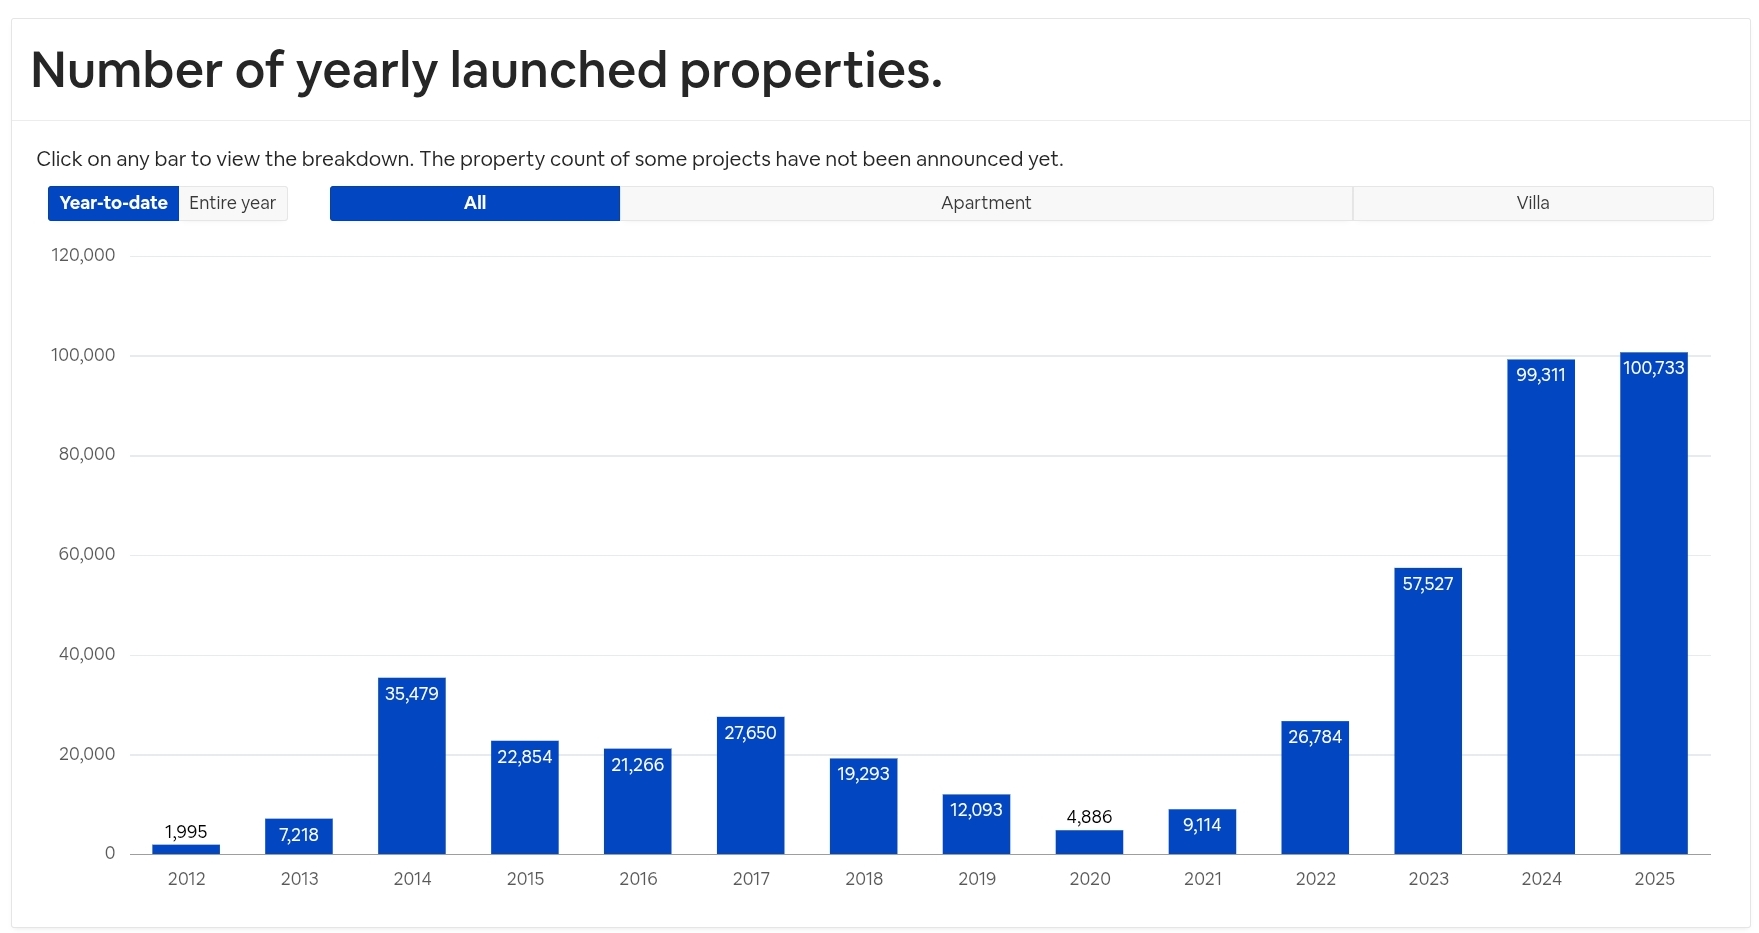Click the 2025 bar showing 100,733
The height and width of the screenshot is (933, 1759).
point(1653,600)
